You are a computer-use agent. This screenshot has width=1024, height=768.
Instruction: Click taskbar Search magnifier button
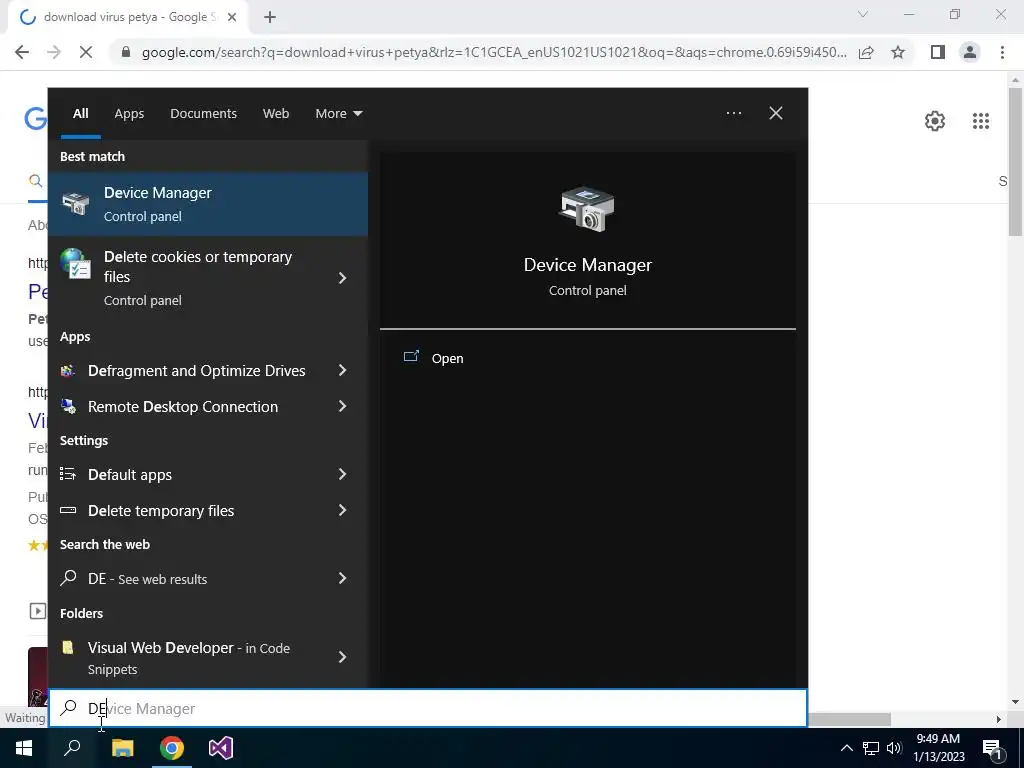click(x=72, y=748)
